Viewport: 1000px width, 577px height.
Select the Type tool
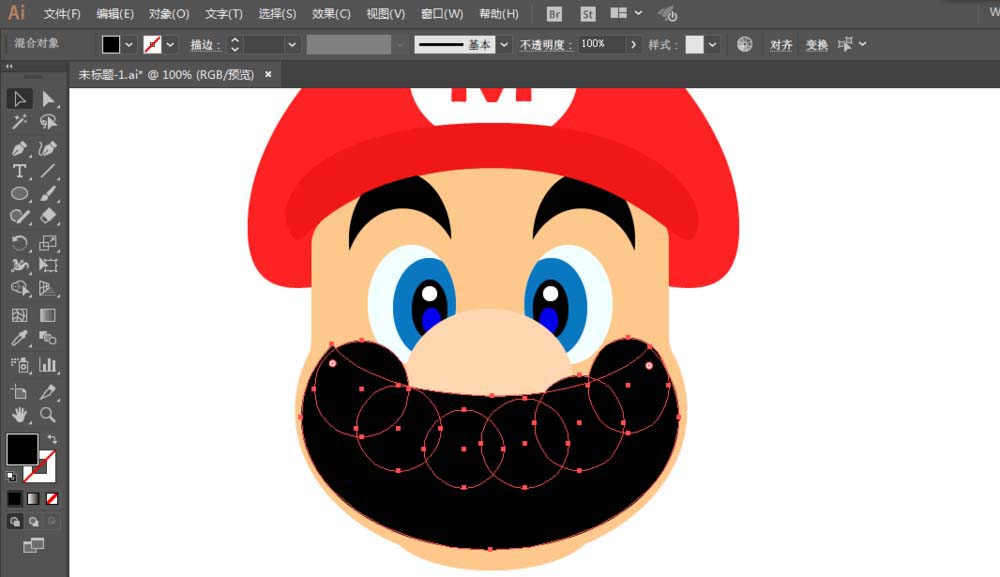pos(19,171)
